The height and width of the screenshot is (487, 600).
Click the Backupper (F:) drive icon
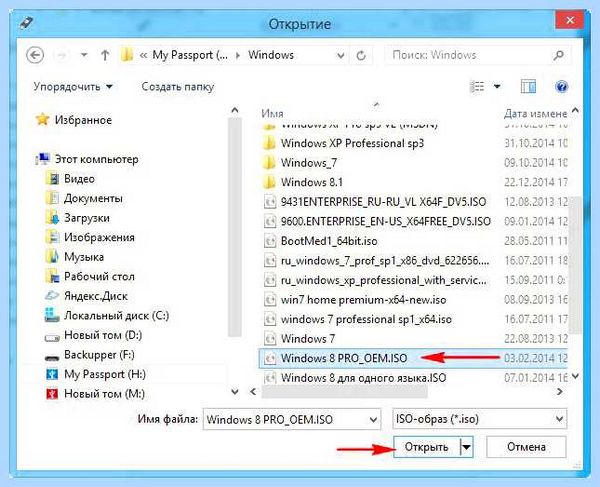click(x=52, y=358)
